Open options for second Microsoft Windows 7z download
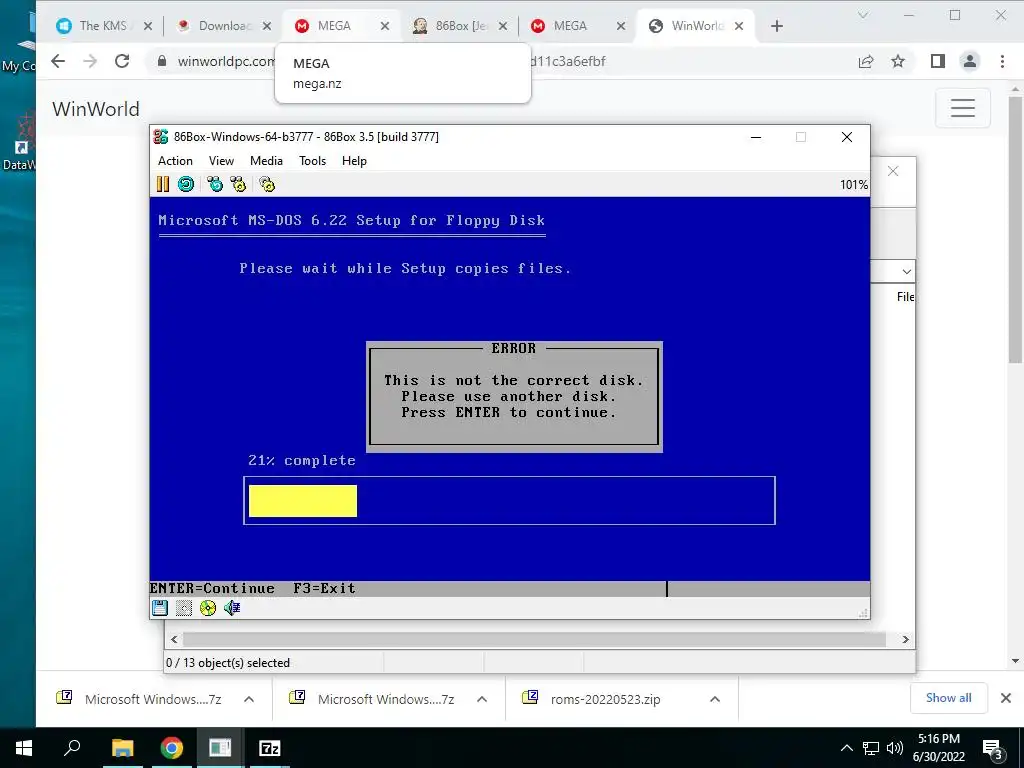 pyautogui.click(x=482, y=699)
